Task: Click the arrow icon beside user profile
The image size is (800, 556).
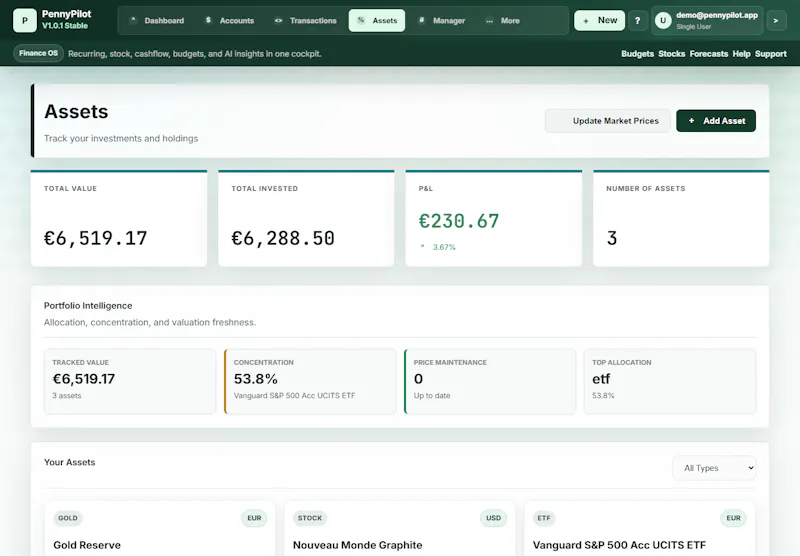Action: (776, 20)
